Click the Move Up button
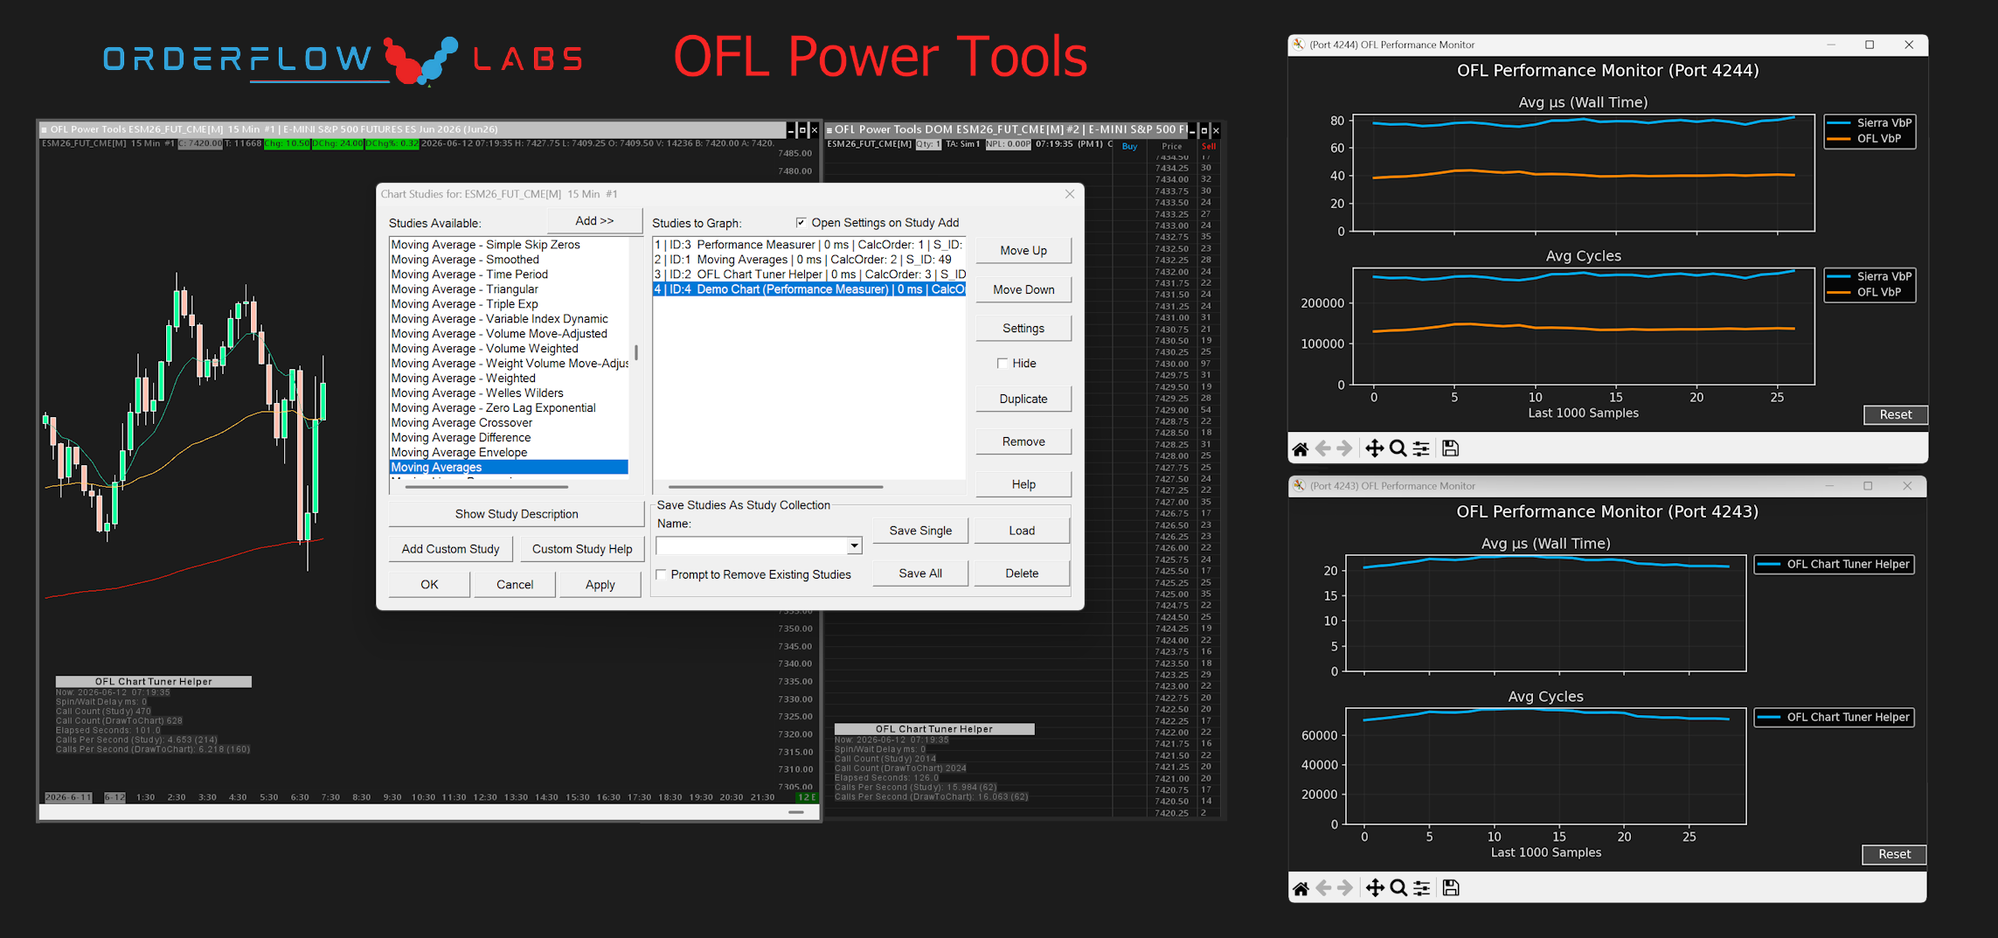 (1023, 250)
